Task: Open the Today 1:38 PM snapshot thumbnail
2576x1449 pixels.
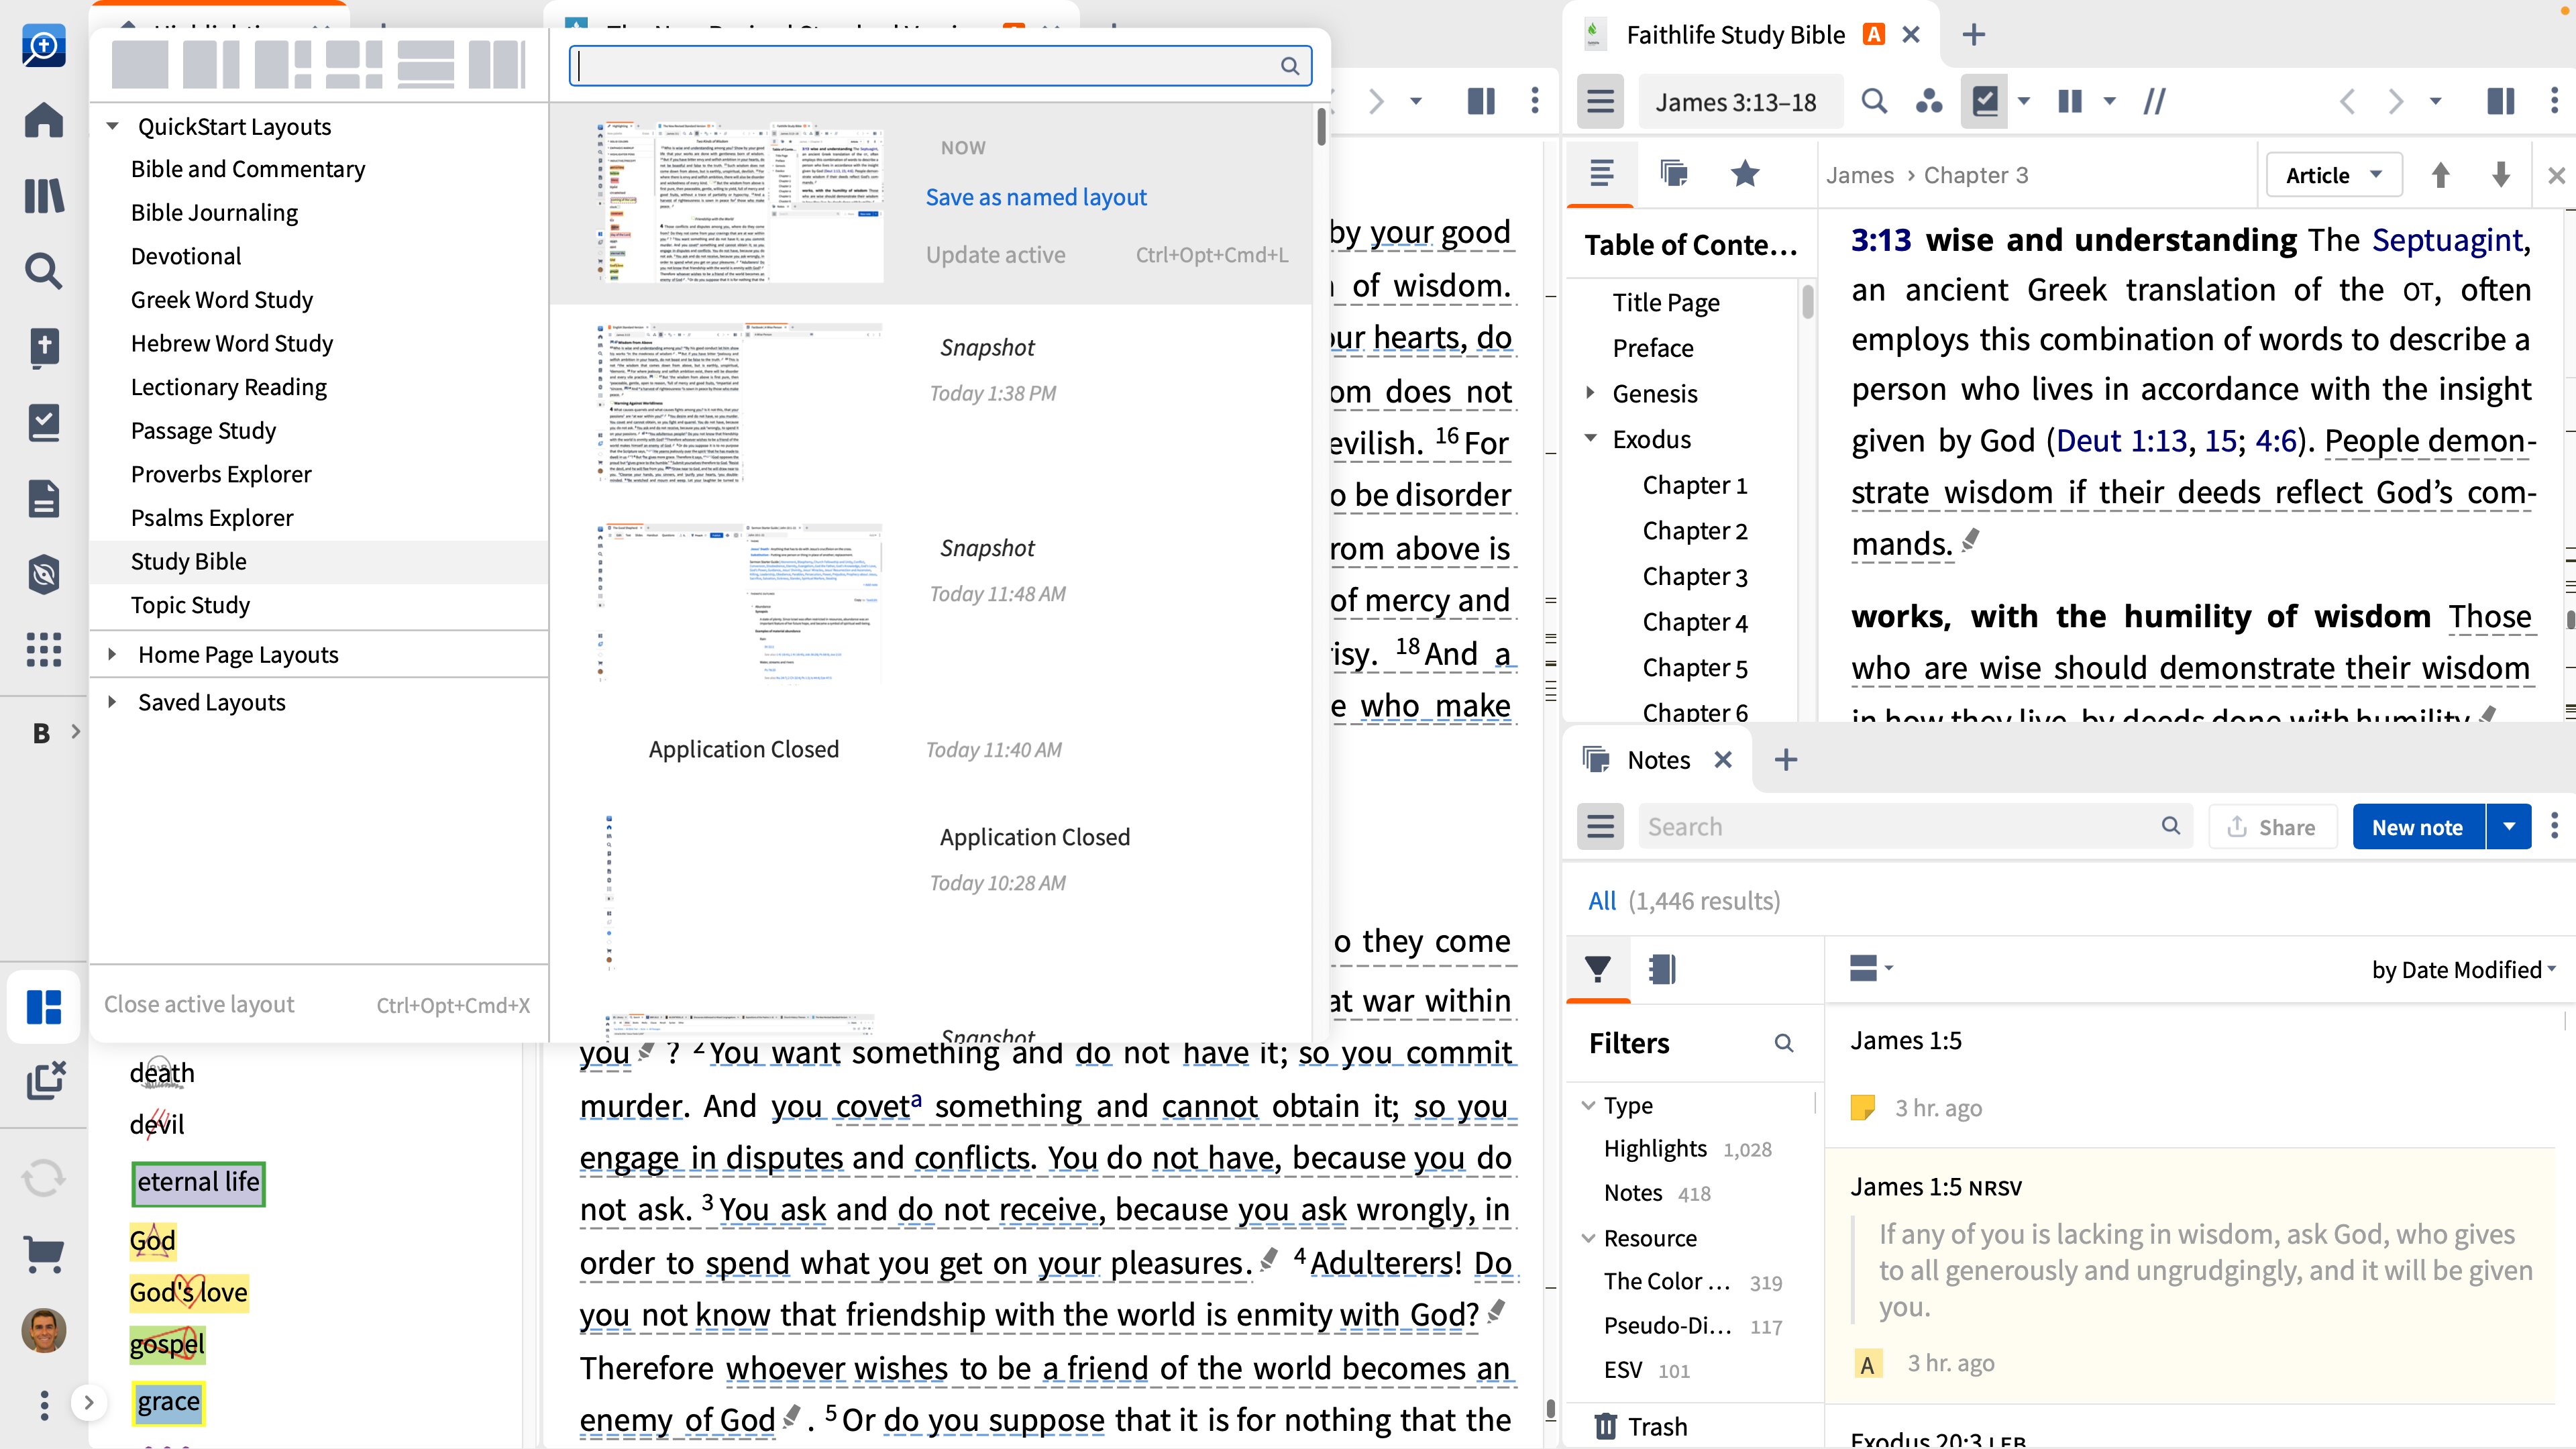Action: (740, 402)
